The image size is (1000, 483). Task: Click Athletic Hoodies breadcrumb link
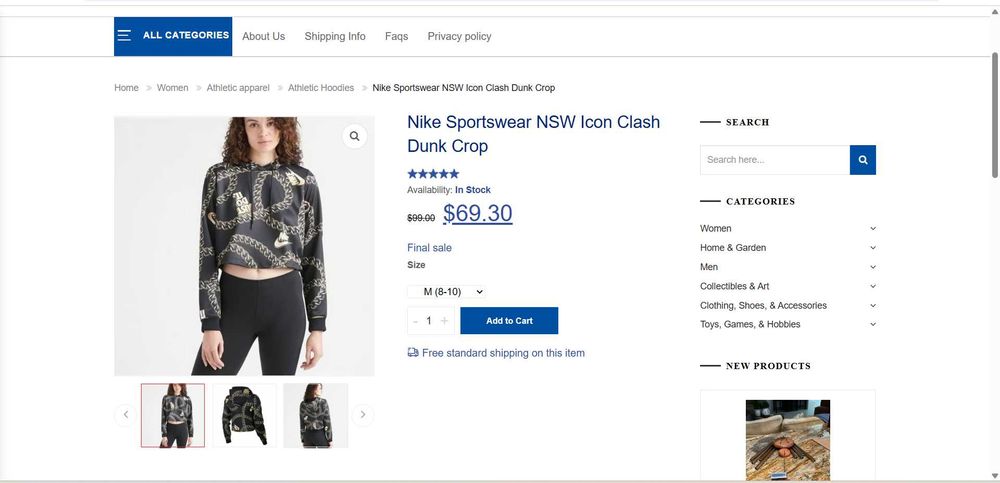point(321,88)
